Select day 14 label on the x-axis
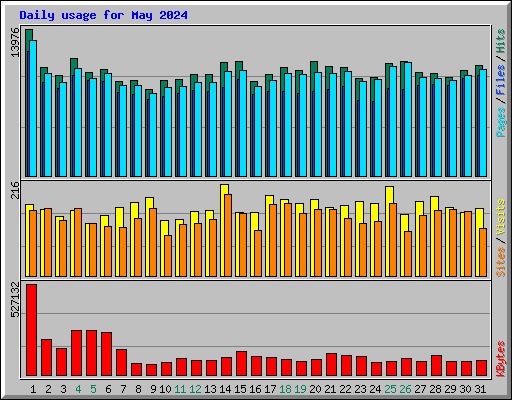 (x=225, y=389)
